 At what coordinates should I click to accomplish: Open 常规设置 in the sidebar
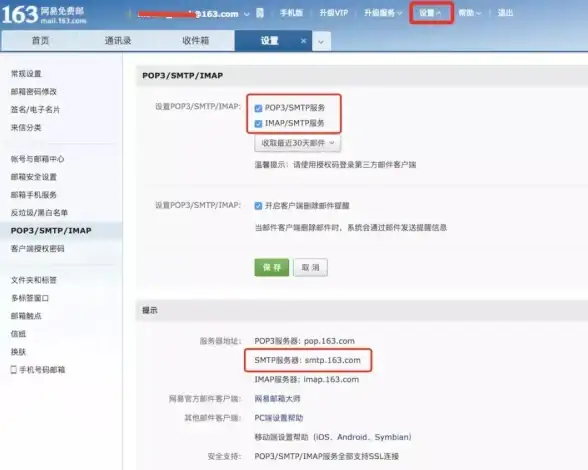click(26, 74)
